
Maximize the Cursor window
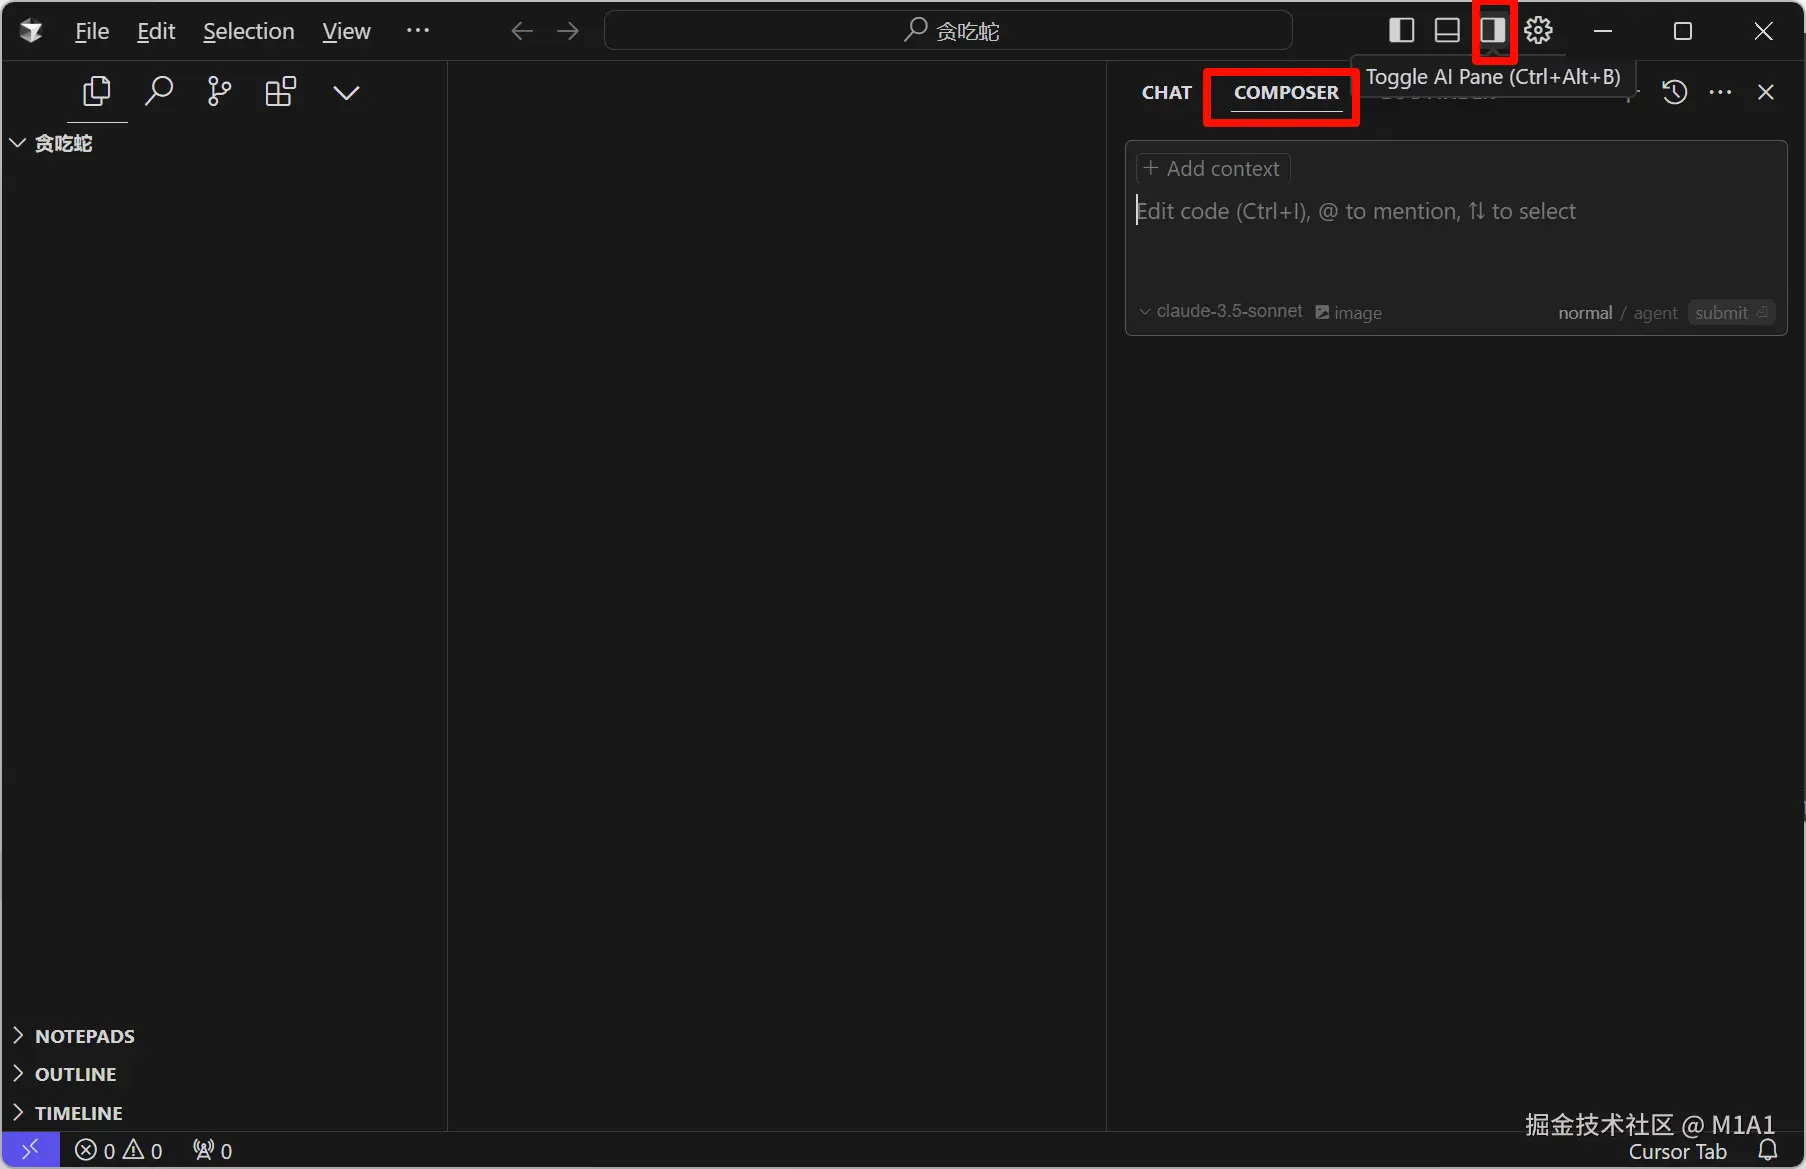point(1683,31)
